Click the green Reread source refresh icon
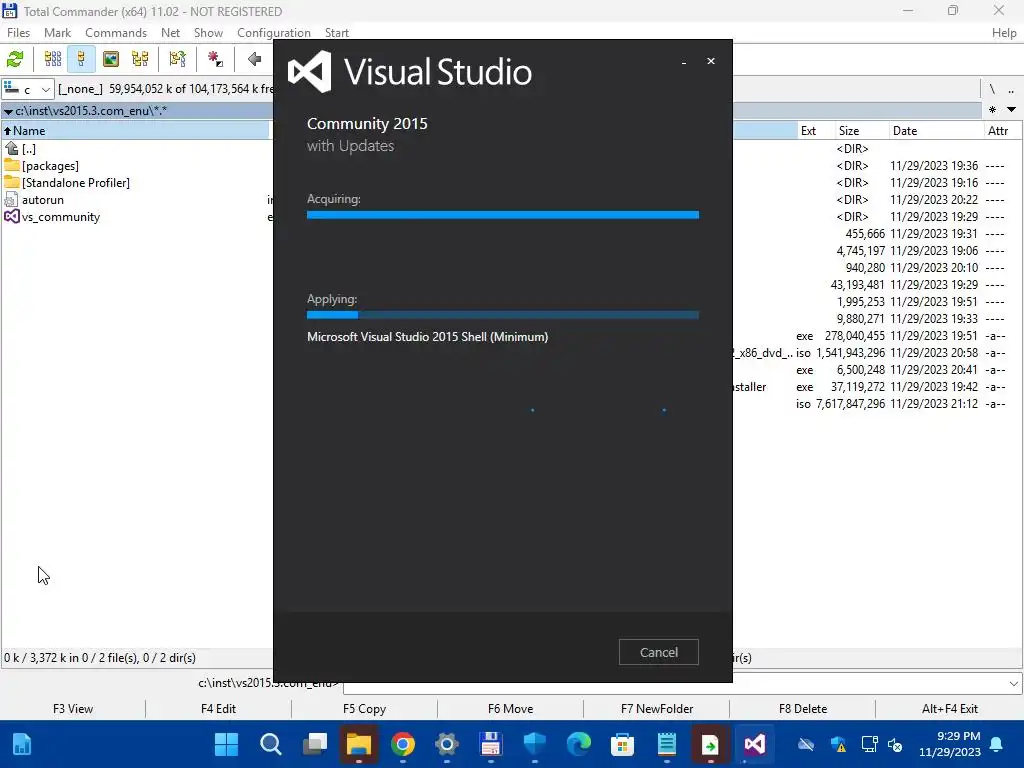Viewport: 1024px width, 768px height. point(15,59)
